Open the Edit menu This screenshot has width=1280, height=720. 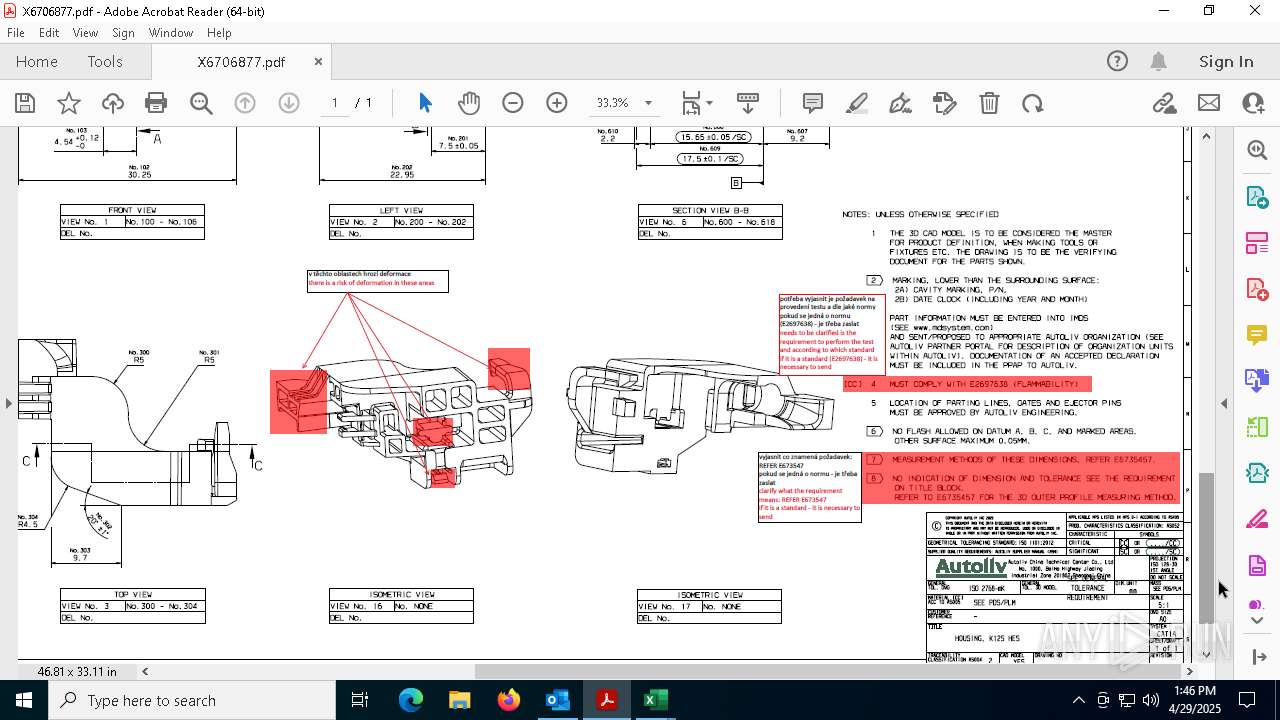pos(49,32)
